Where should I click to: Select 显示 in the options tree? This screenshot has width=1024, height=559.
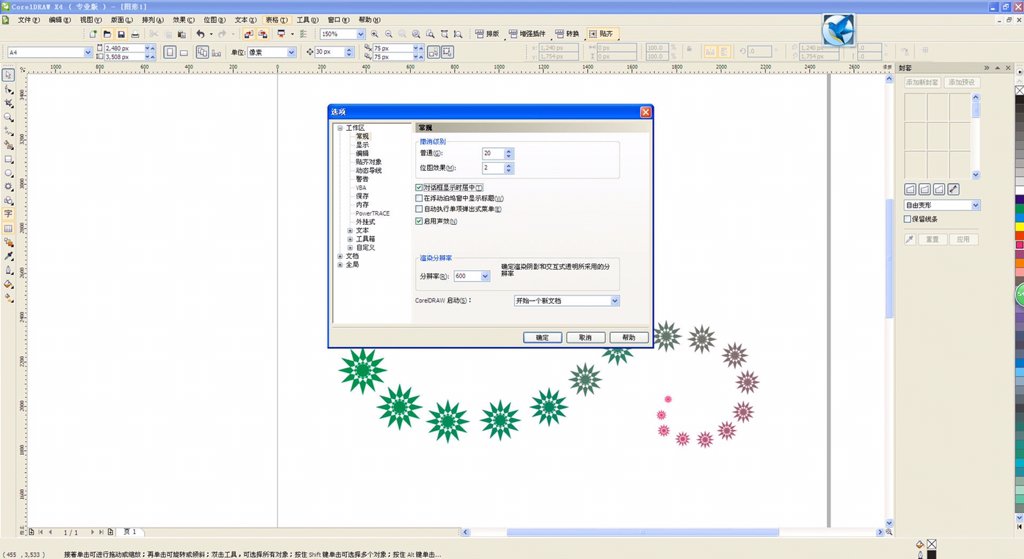point(362,145)
